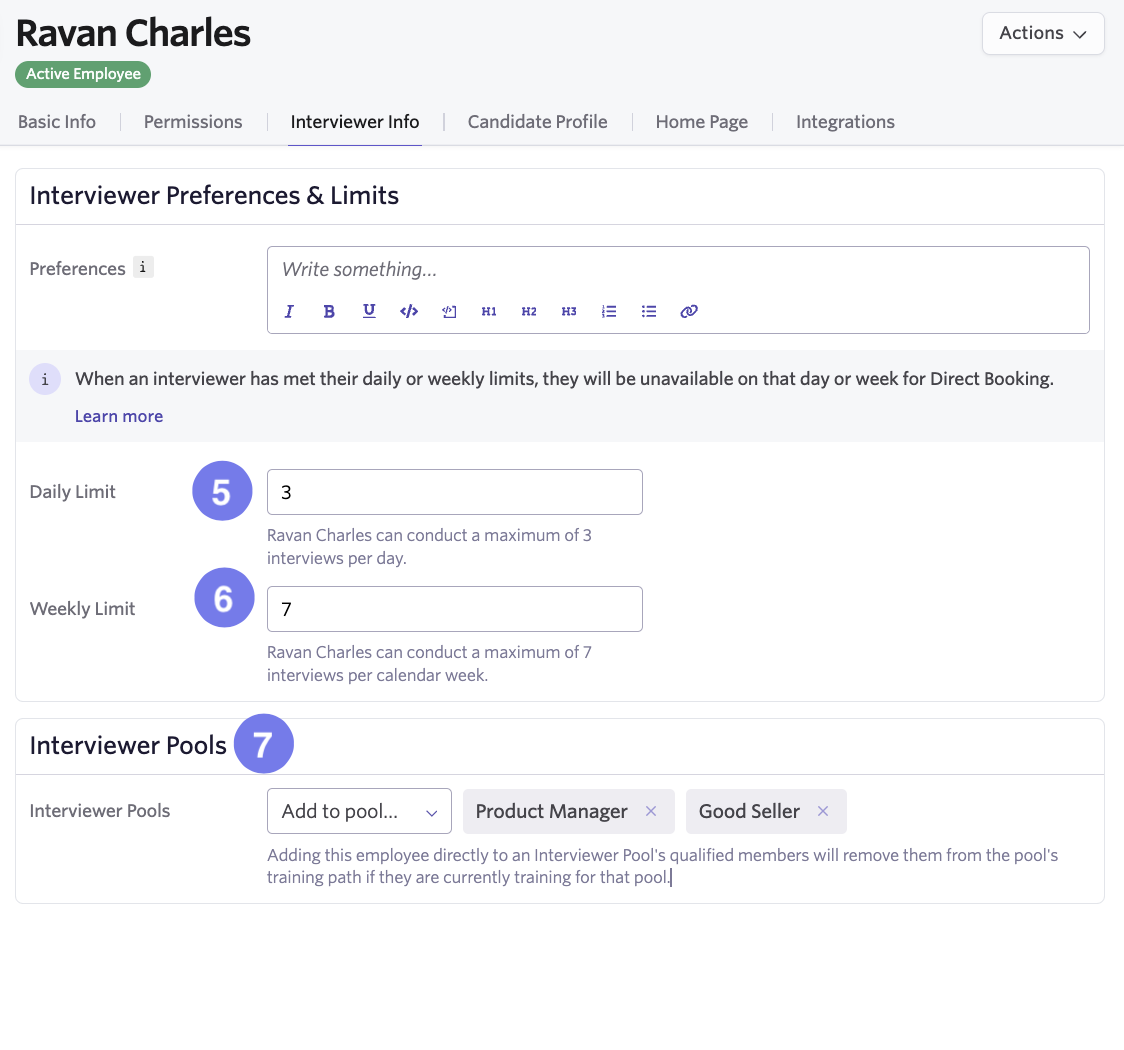This screenshot has width=1124, height=1050.
Task: Apply Heading 2 style
Action: [x=529, y=311]
